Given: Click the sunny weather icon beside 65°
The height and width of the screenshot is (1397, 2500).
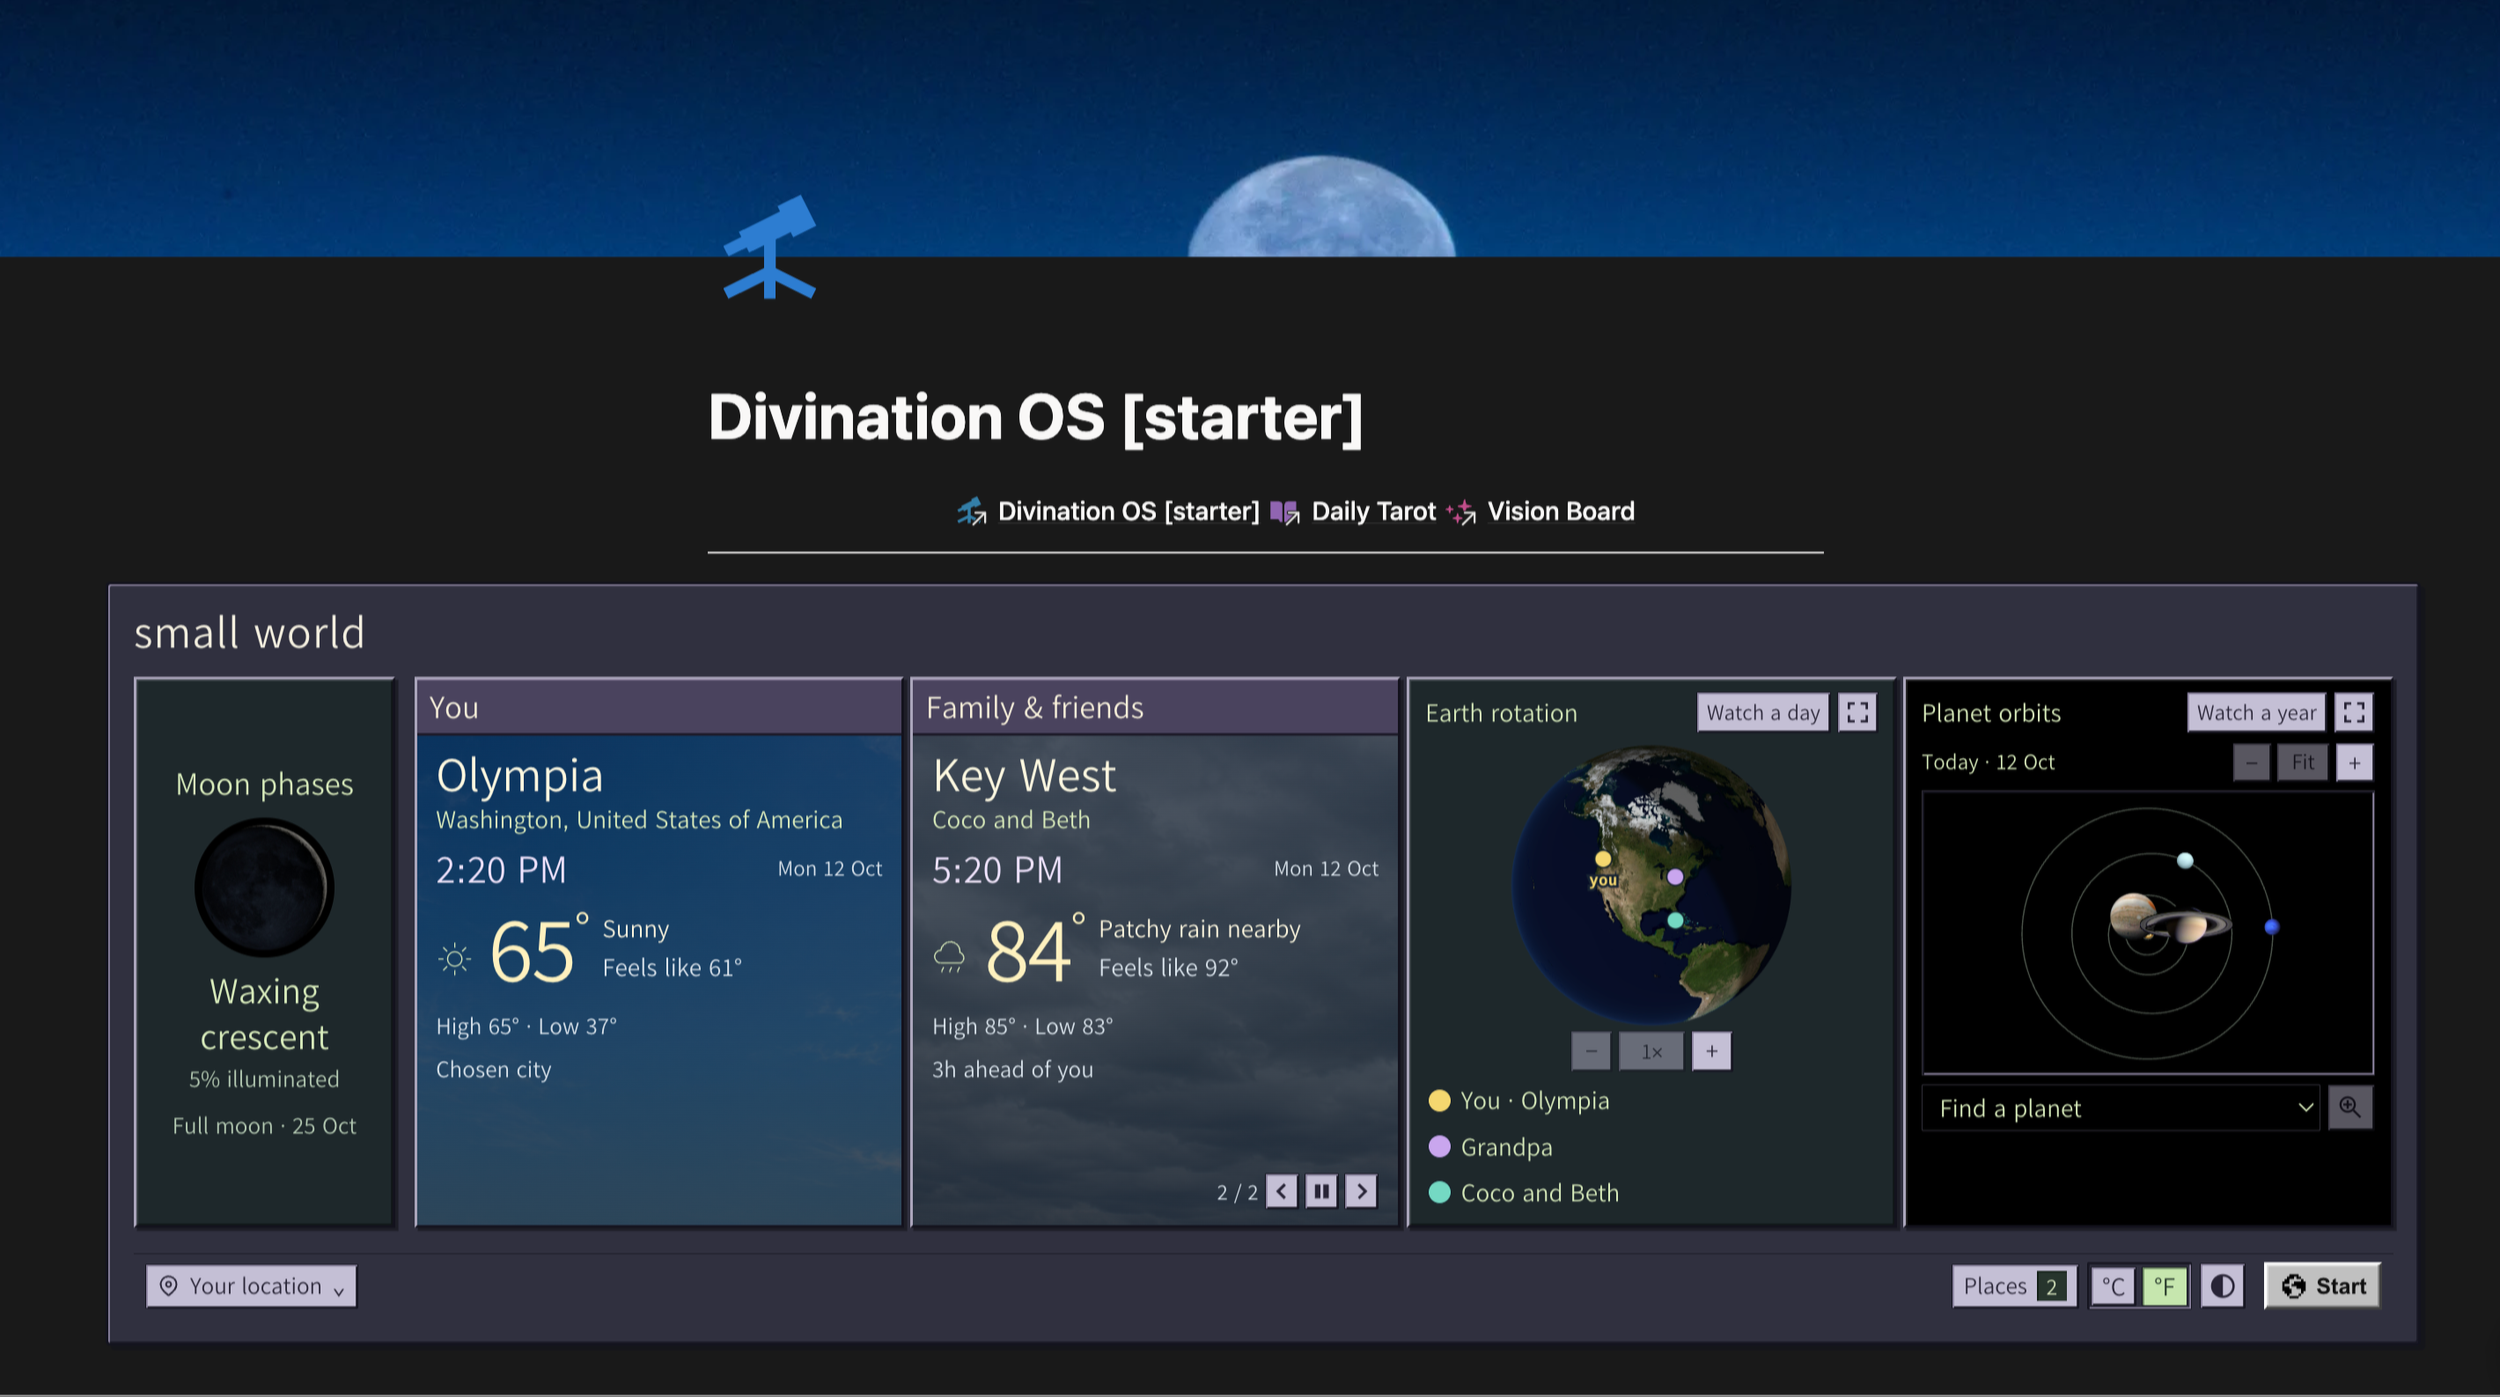Looking at the screenshot, I should 454,958.
